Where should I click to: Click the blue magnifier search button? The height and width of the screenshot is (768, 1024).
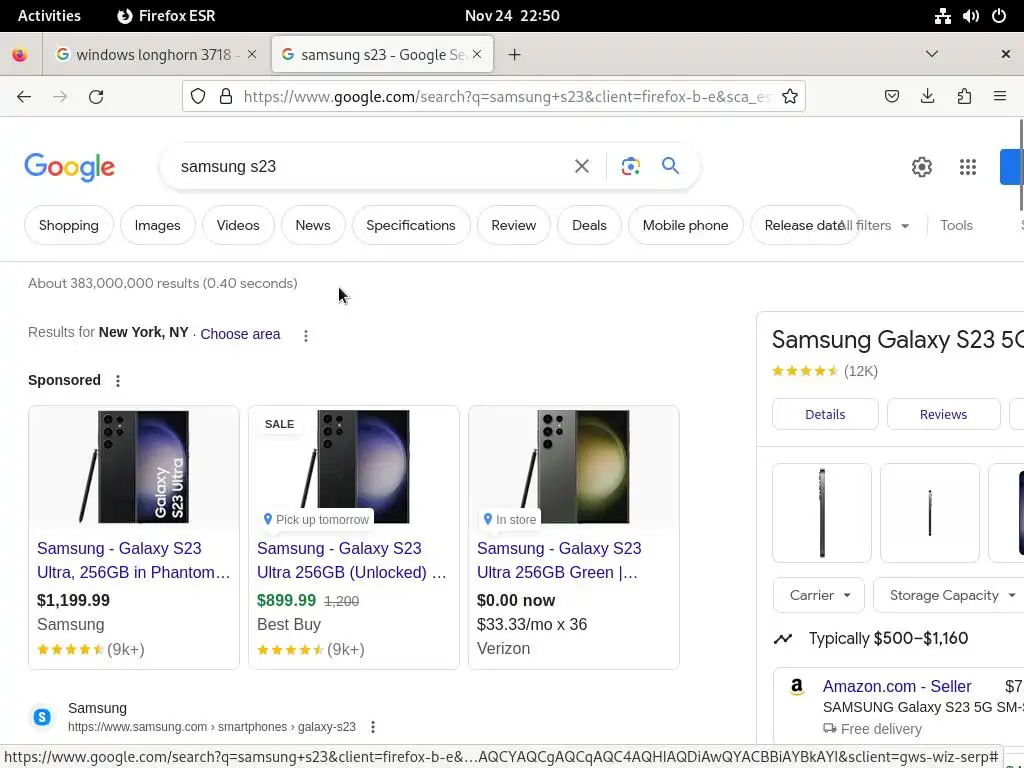click(670, 166)
